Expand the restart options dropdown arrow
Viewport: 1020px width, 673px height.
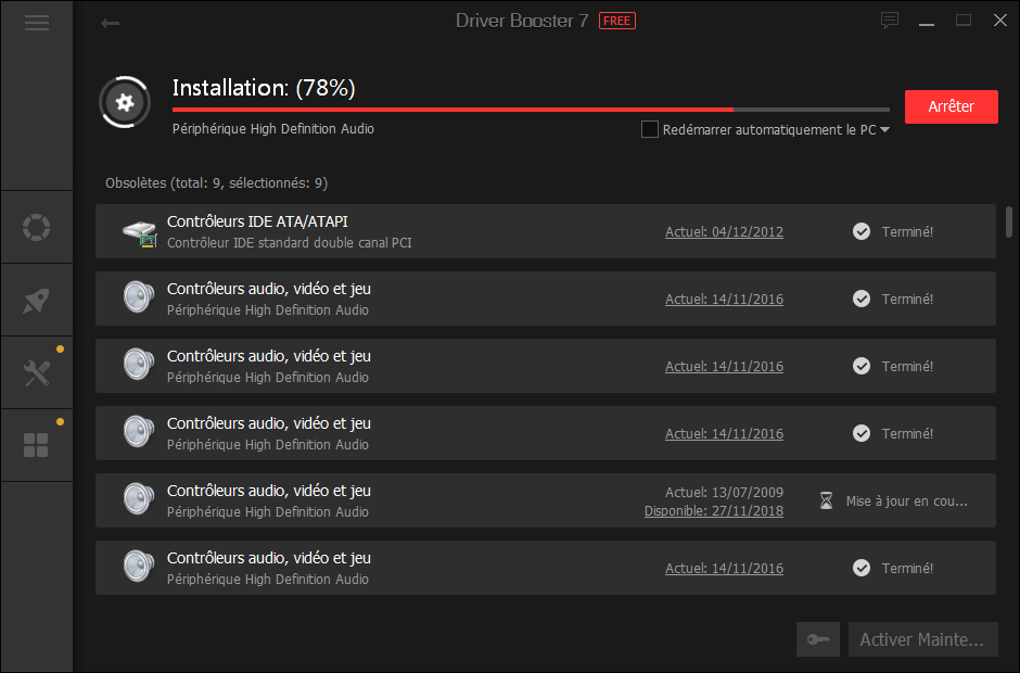885,130
